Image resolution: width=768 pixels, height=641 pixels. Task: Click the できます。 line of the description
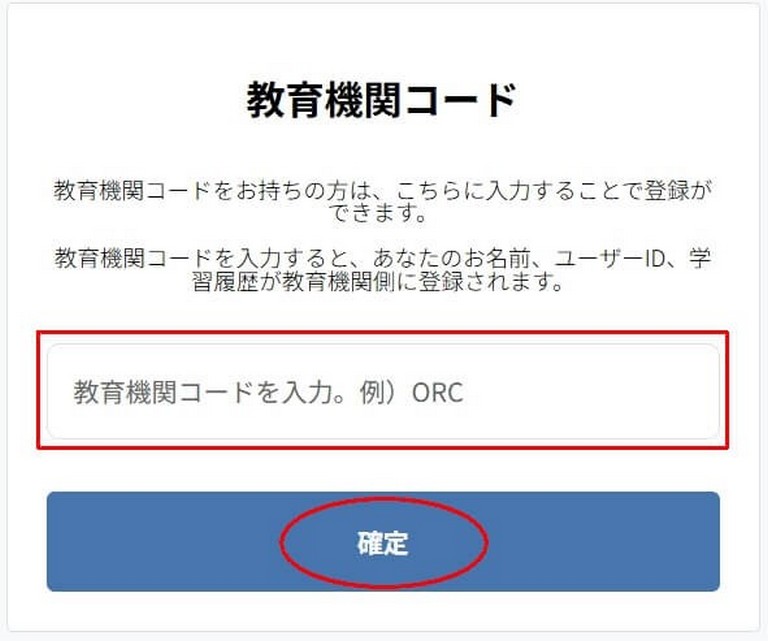[378, 213]
